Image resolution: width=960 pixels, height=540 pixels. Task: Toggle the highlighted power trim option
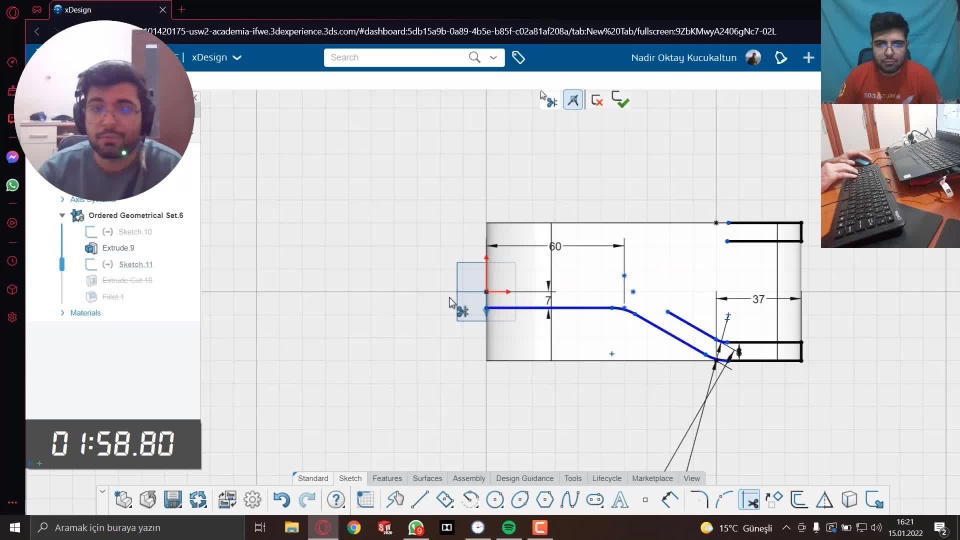(x=573, y=100)
